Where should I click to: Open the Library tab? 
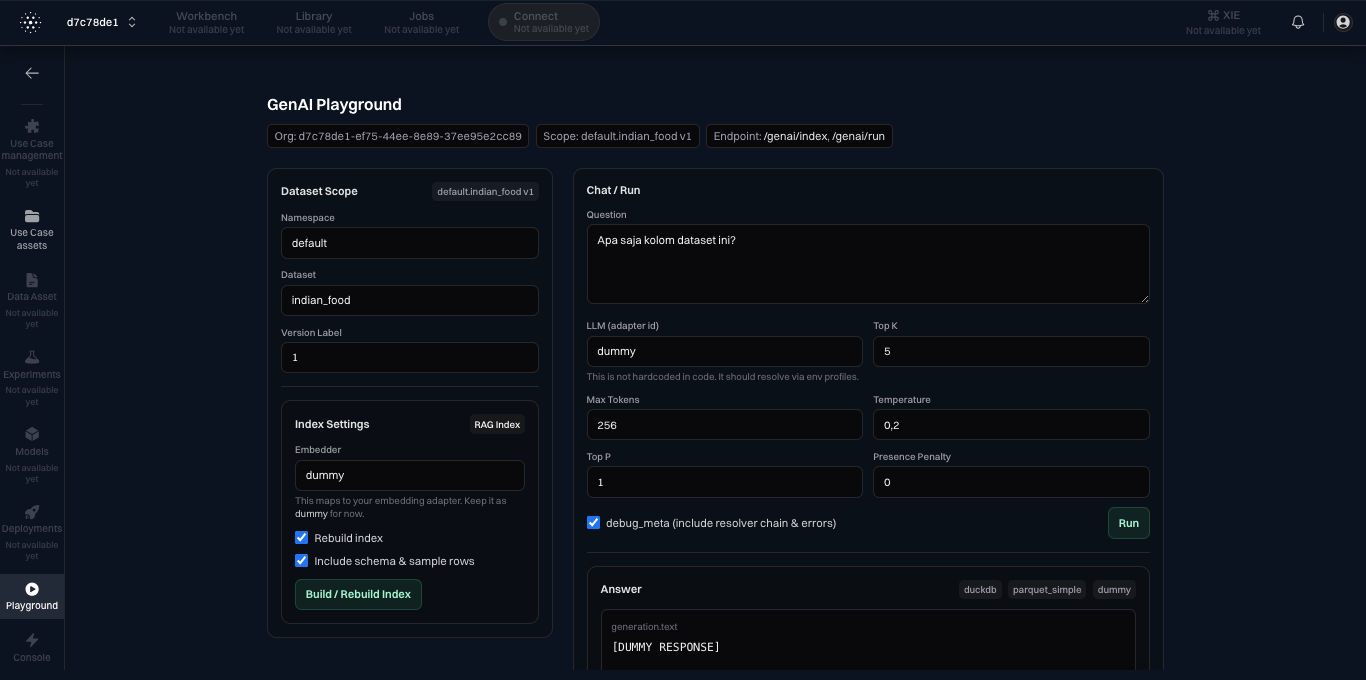(314, 22)
